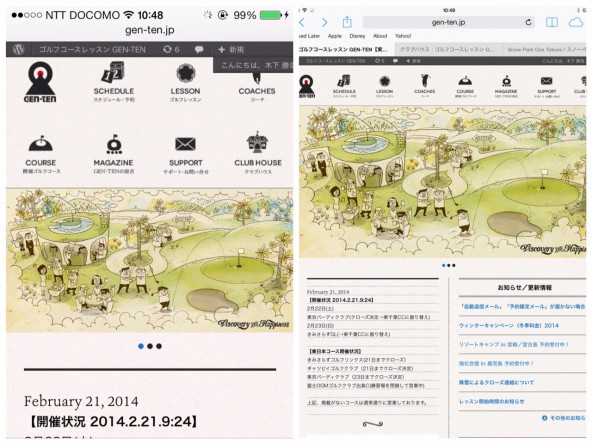Open iCloud tabs cloud icon

click(x=576, y=22)
